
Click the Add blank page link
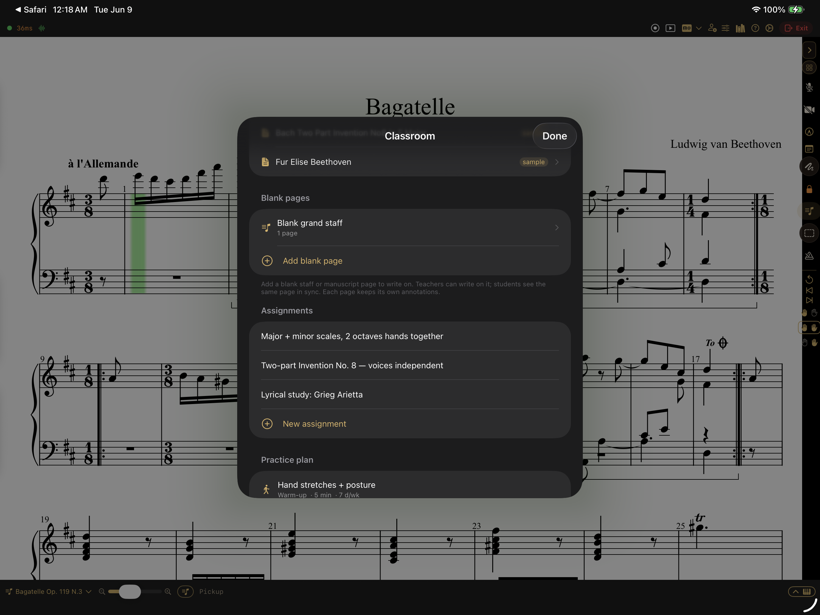pyautogui.click(x=312, y=260)
